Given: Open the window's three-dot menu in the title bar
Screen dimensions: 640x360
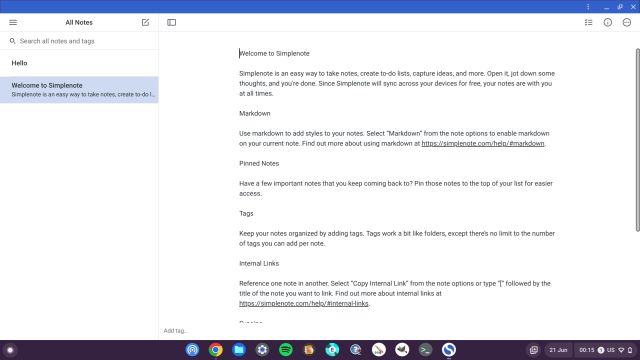Looking at the screenshot, I should 588,7.
